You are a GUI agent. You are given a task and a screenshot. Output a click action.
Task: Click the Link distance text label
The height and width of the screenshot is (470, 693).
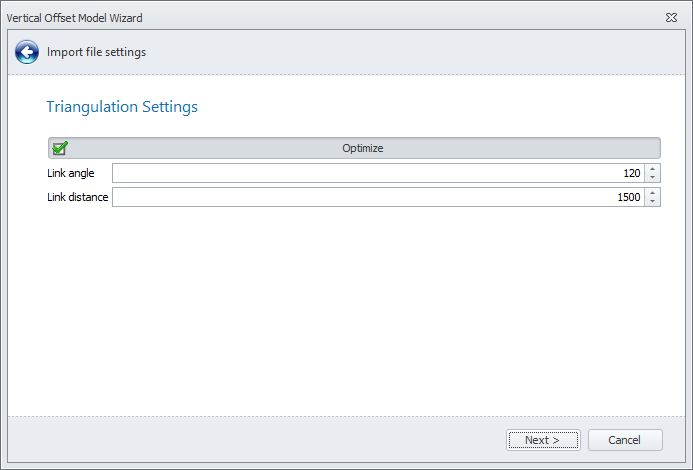[x=77, y=197]
